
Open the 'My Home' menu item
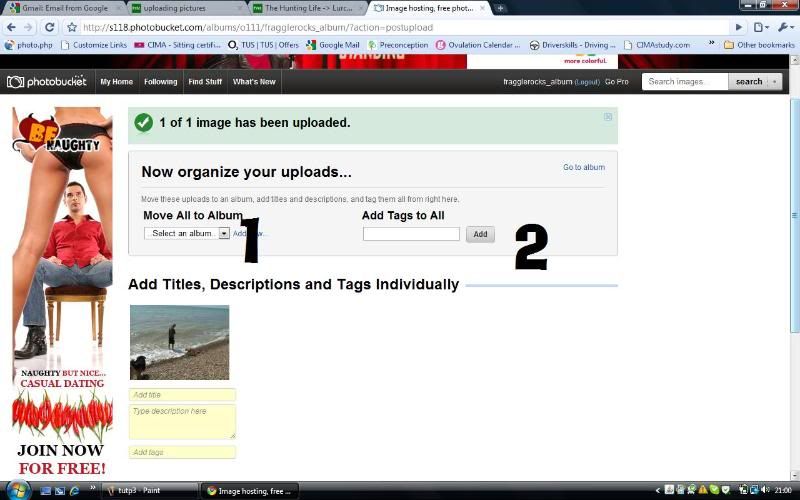(x=116, y=82)
